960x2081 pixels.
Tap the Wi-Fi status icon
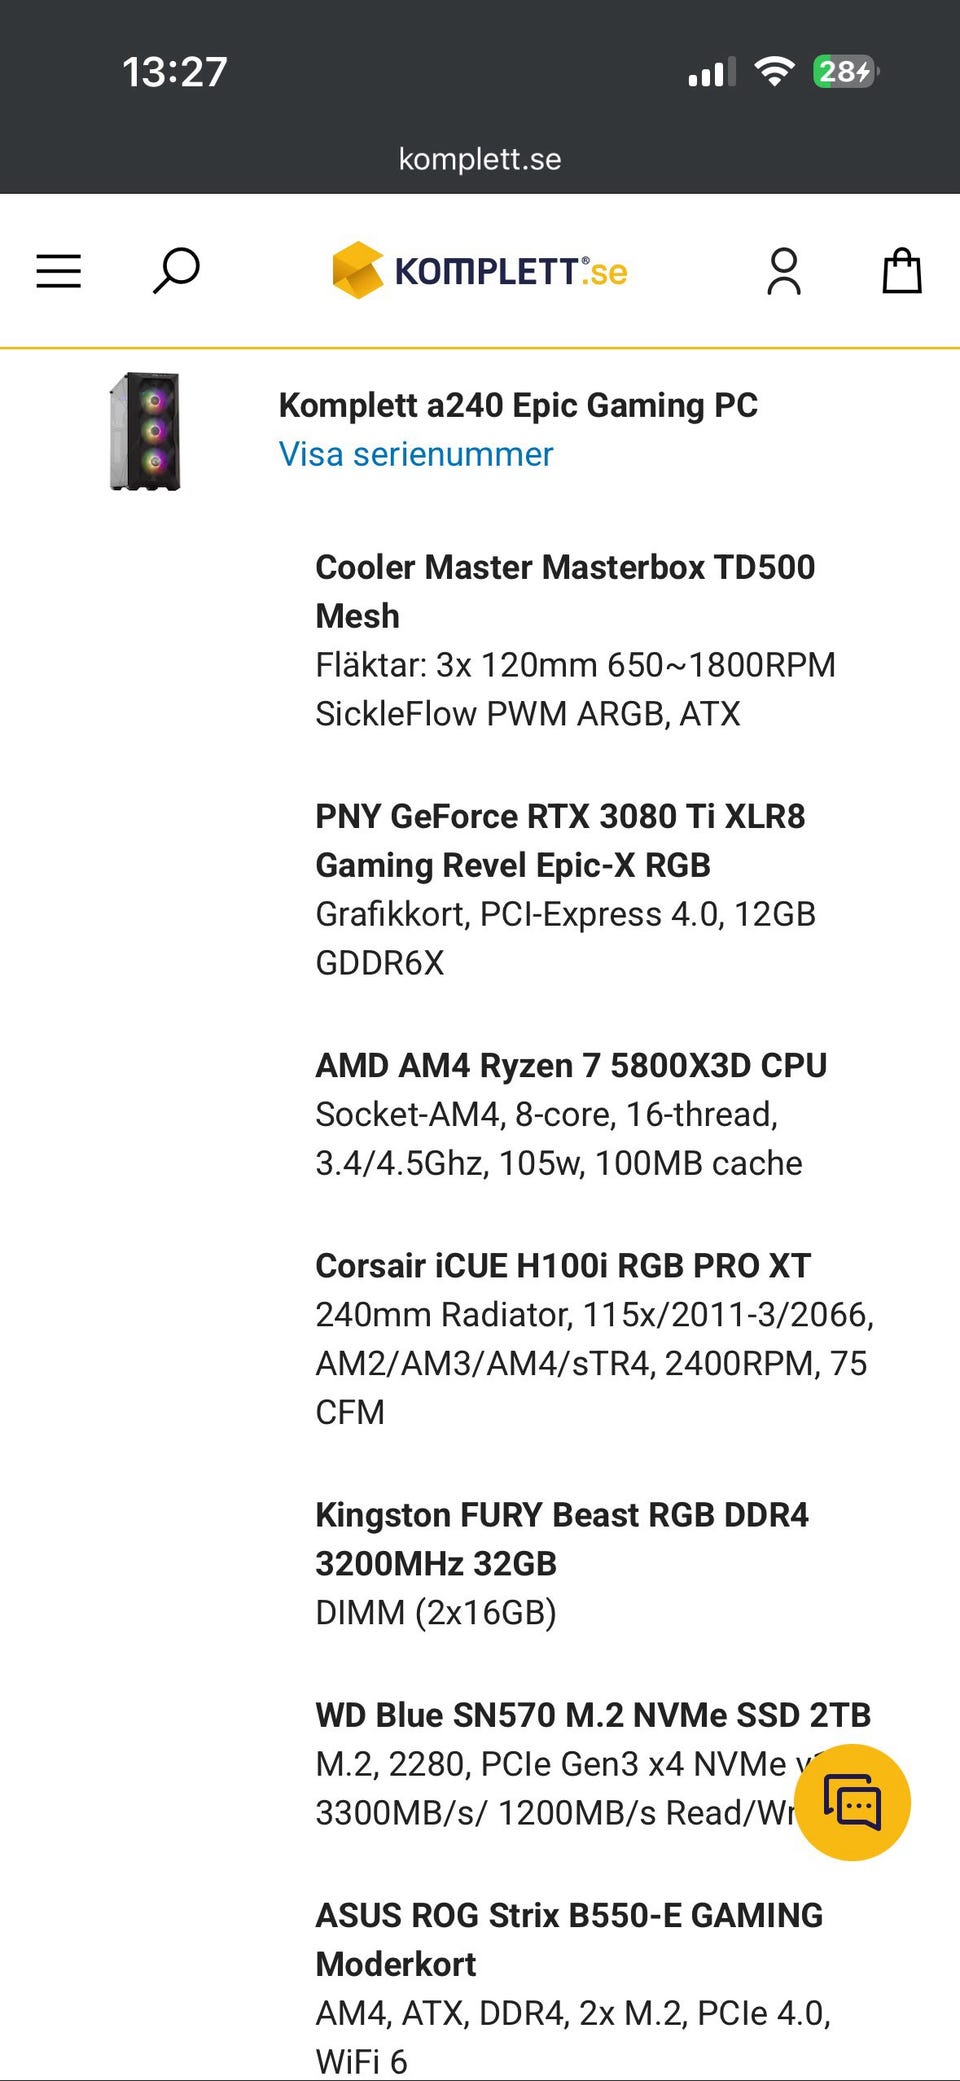click(x=773, y=71)
